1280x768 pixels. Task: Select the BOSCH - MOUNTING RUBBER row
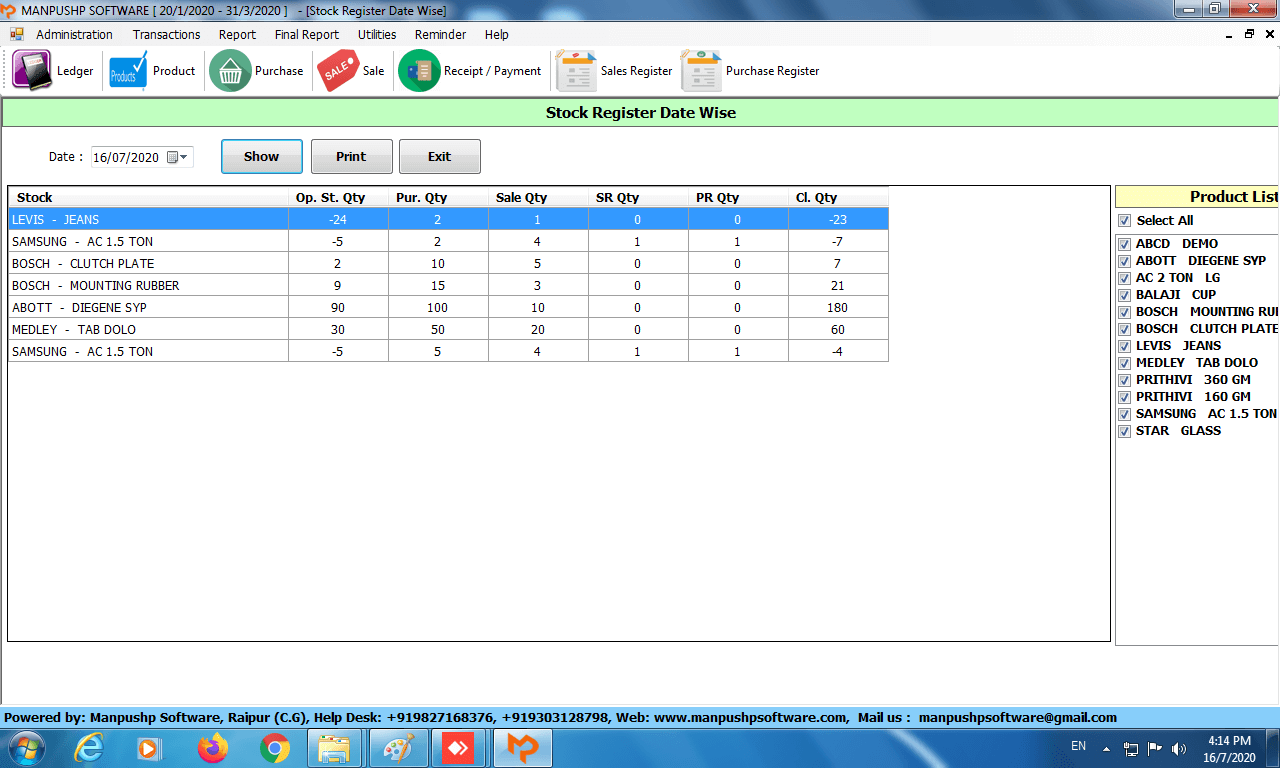[448, 285]
